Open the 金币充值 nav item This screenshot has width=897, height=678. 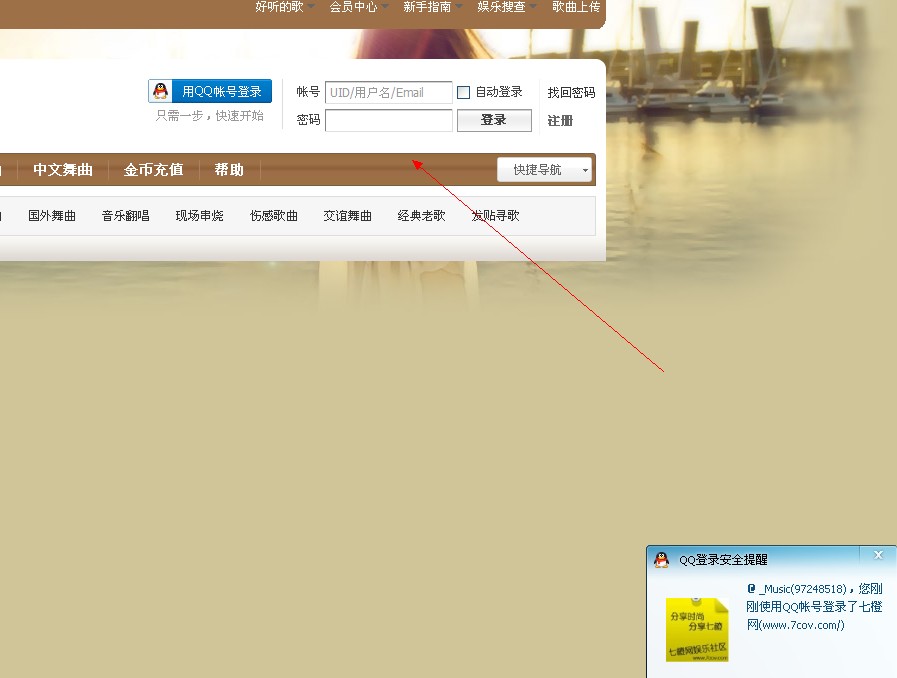click(153, 170)
